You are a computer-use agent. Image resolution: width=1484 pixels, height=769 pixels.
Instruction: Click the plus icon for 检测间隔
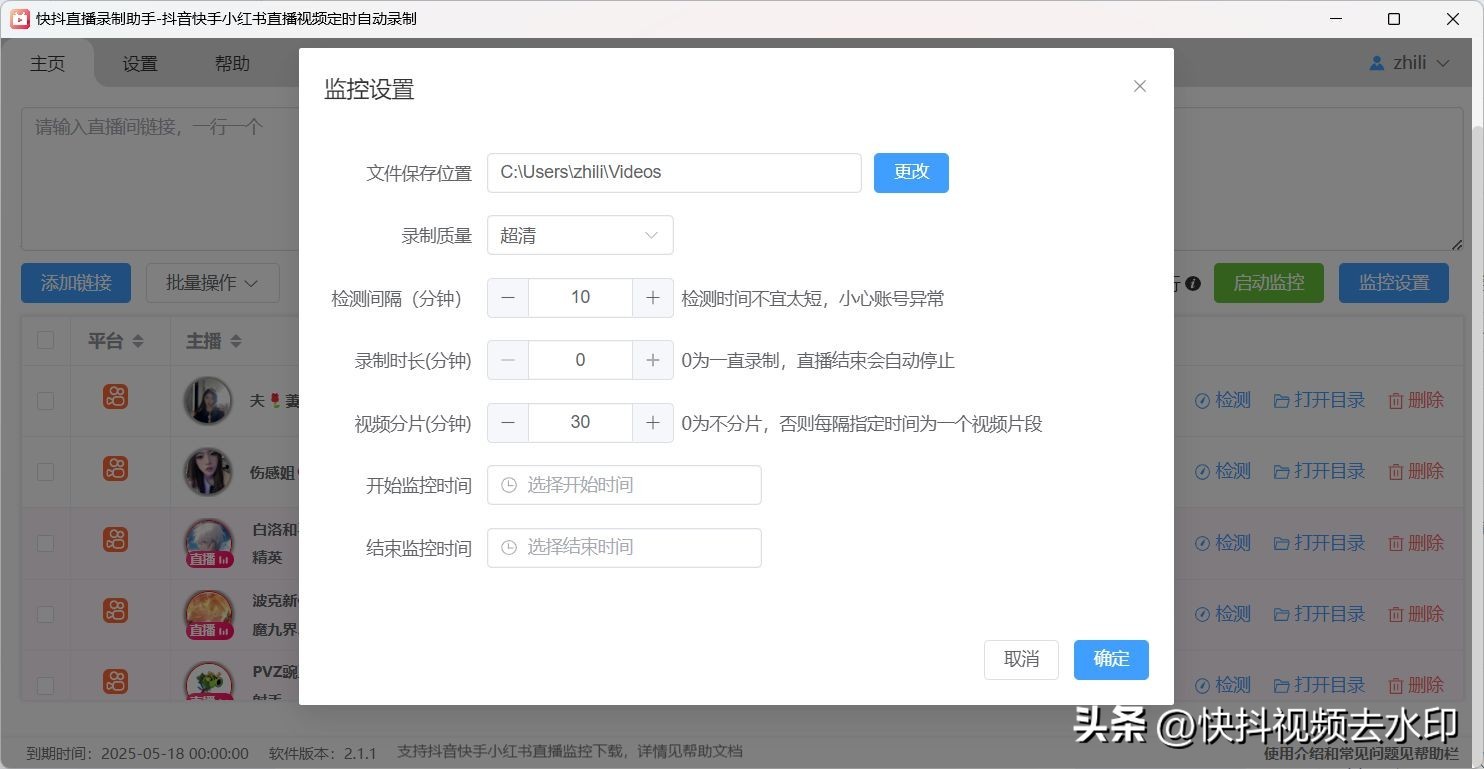pyautogui.click(x=653, y=298)
